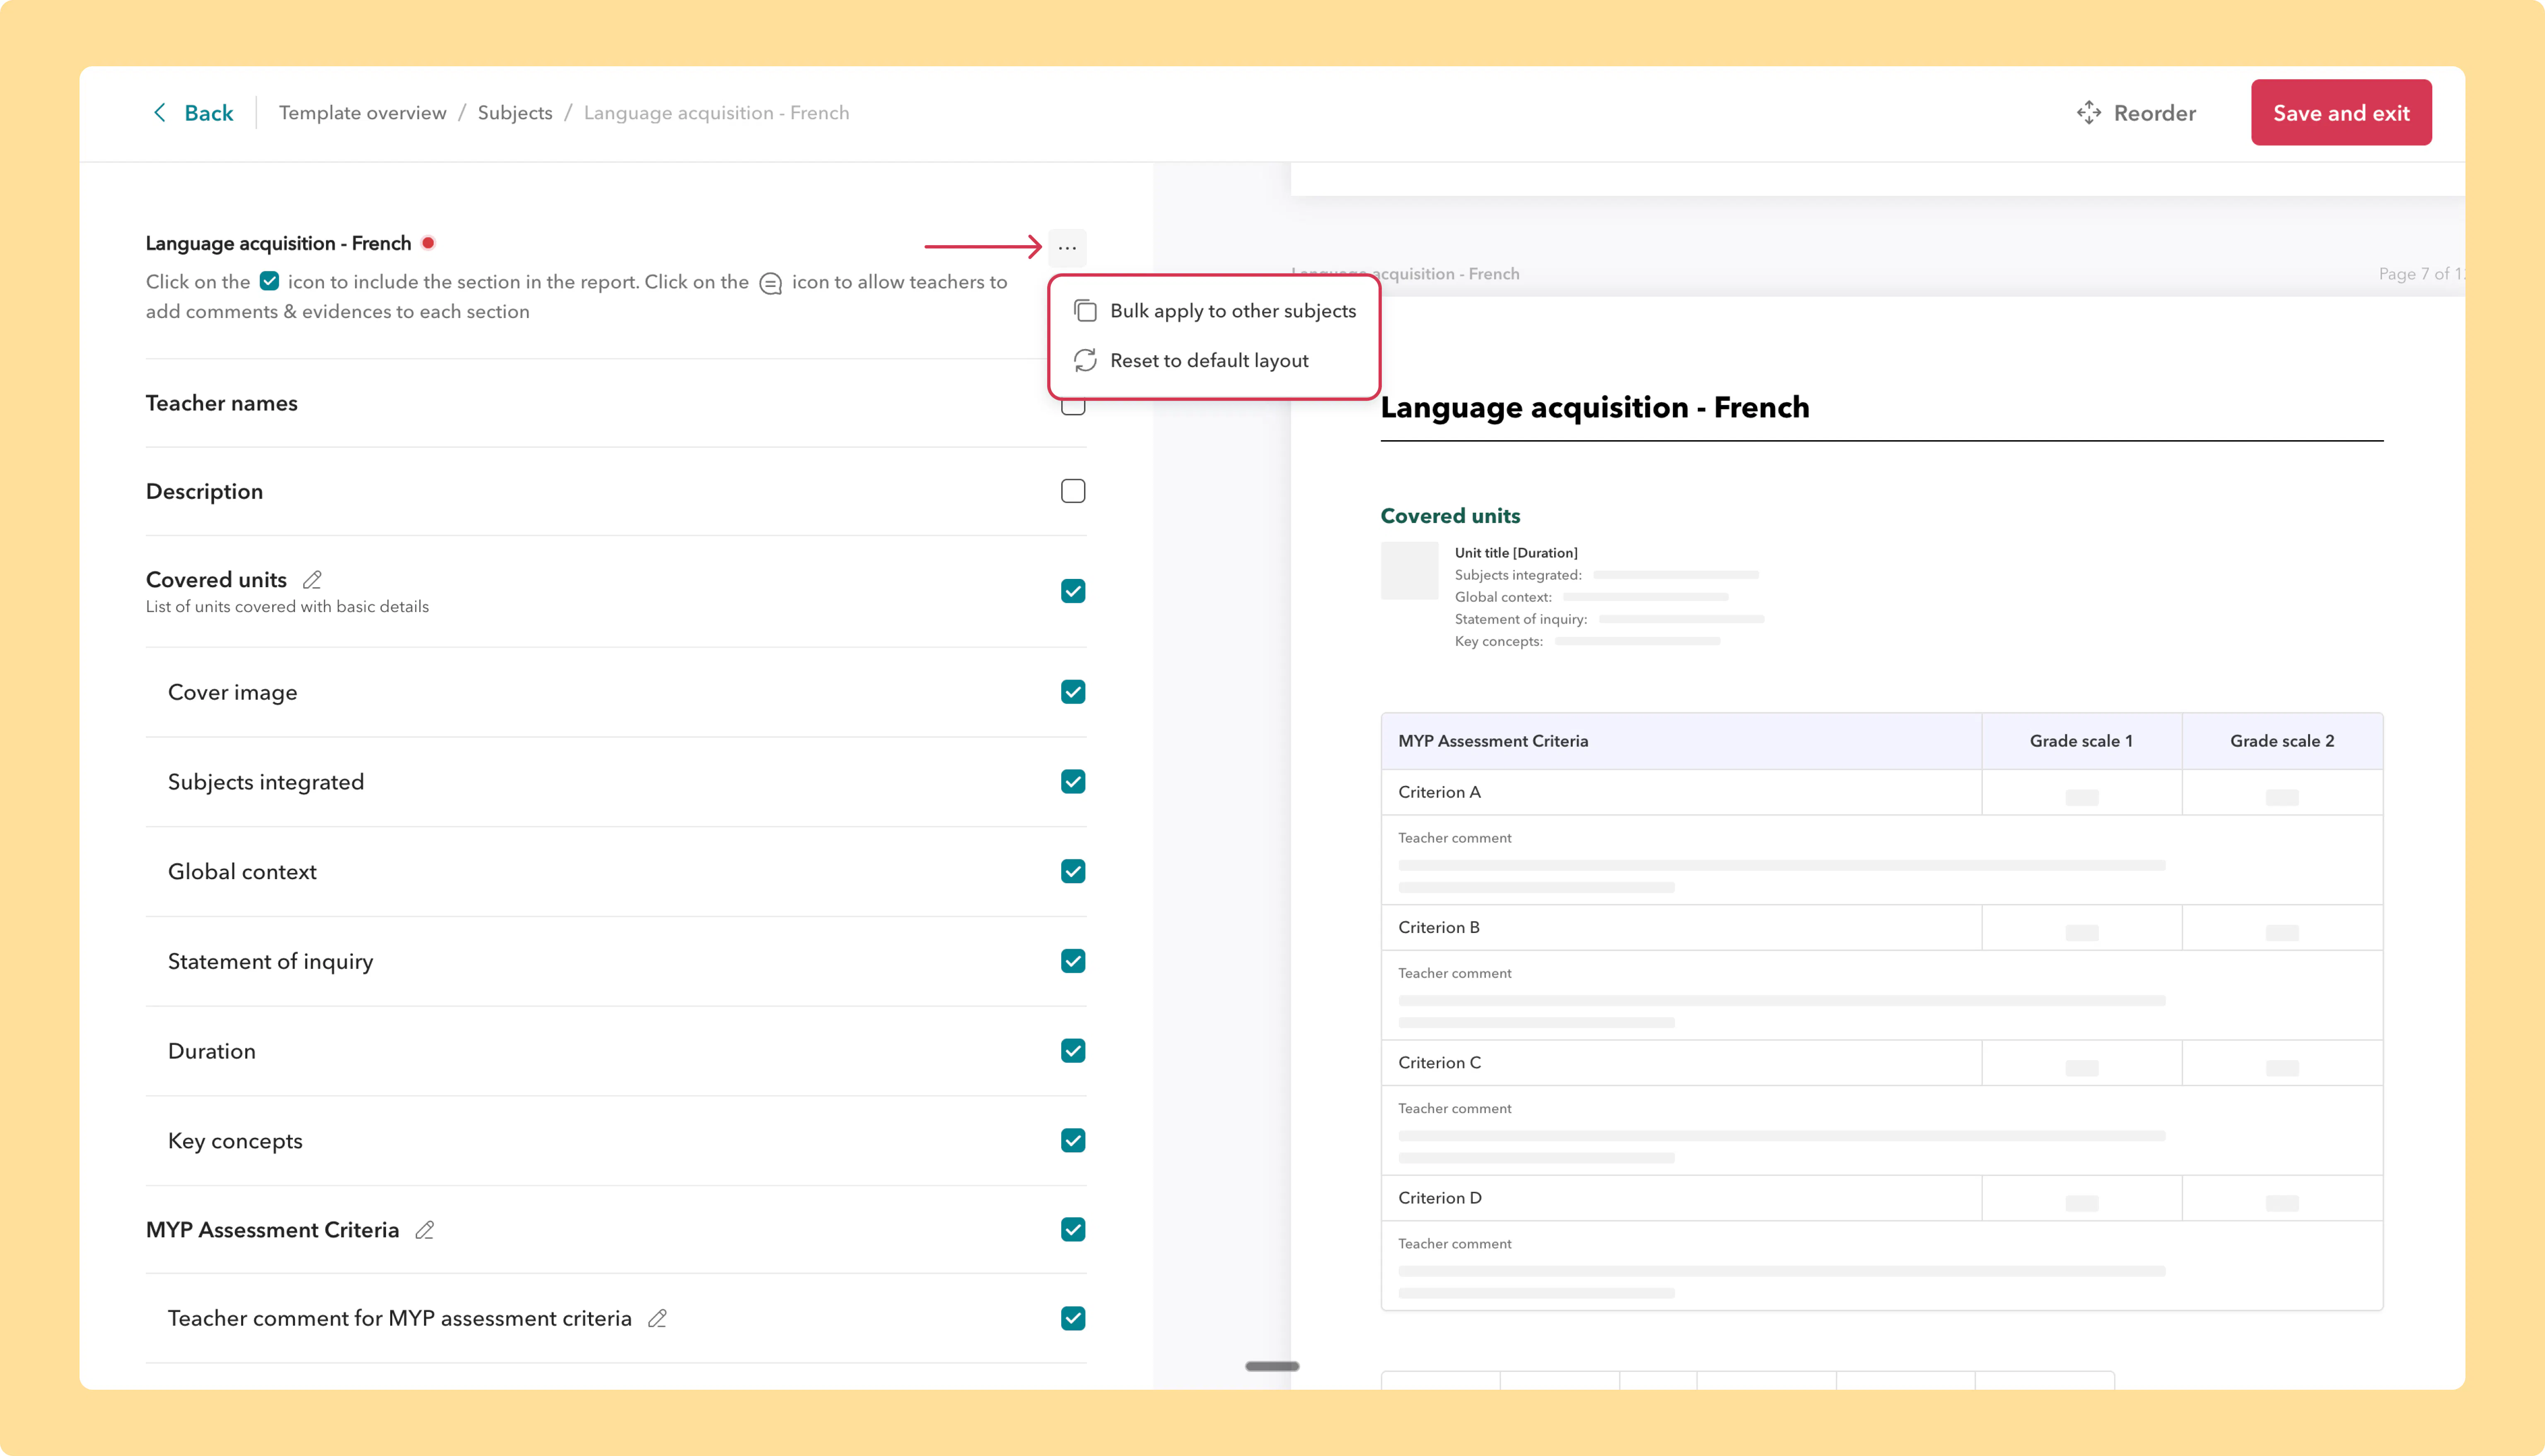The image size is (2545, 1456).
Task: Open Template overview breadcrumb
Action: click(363, 113)
